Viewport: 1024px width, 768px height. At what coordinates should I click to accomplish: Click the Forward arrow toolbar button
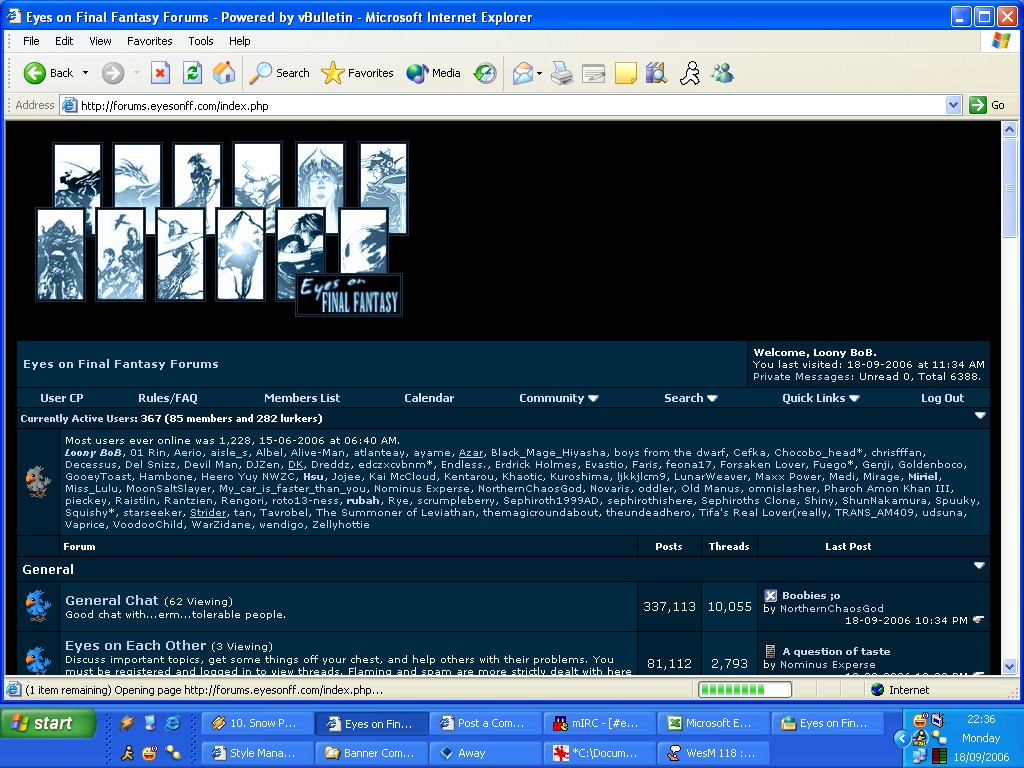(x=112, y=72)
